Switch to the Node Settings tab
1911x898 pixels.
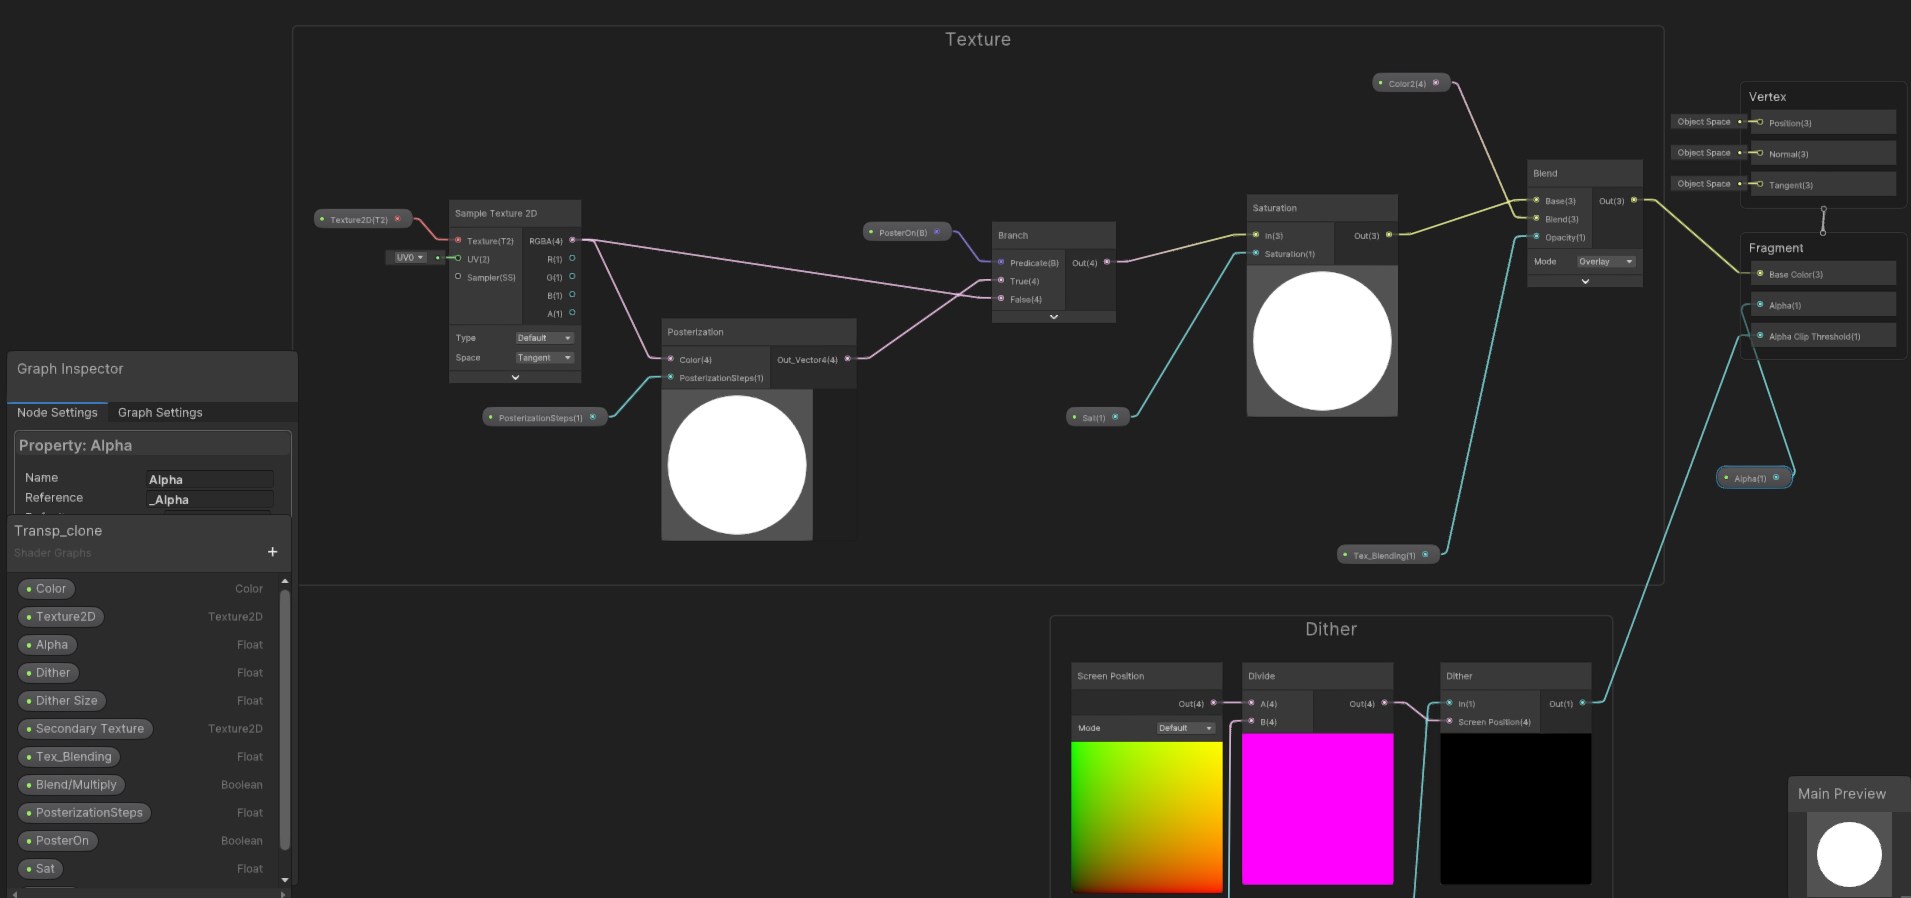click(57, 412)
